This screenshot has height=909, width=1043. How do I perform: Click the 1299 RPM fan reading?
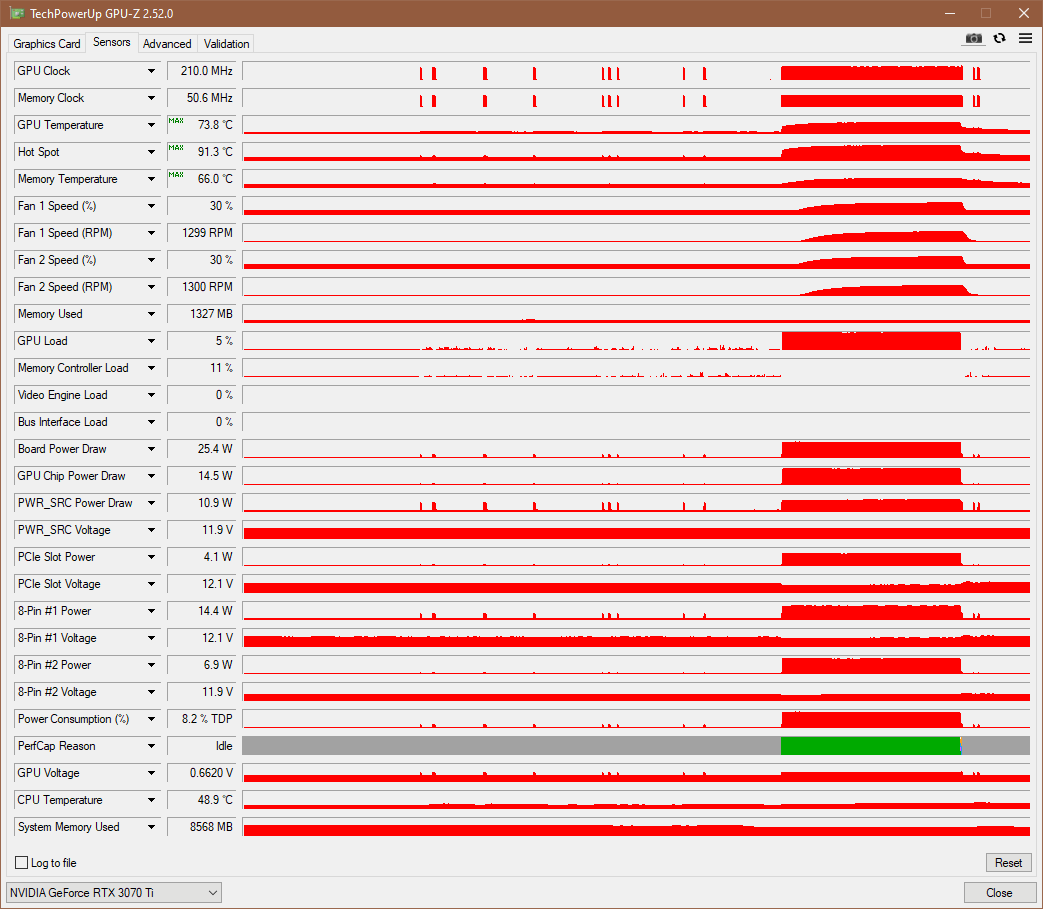point(202,233)
